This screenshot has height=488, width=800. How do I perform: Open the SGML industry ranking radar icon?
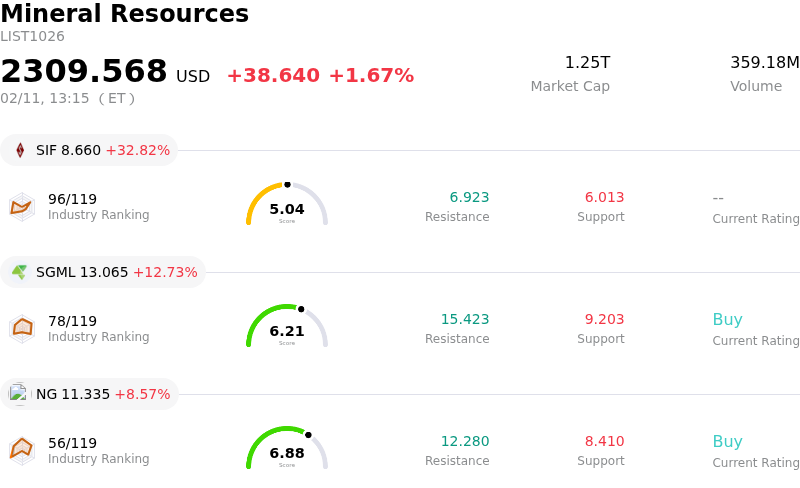22,328
